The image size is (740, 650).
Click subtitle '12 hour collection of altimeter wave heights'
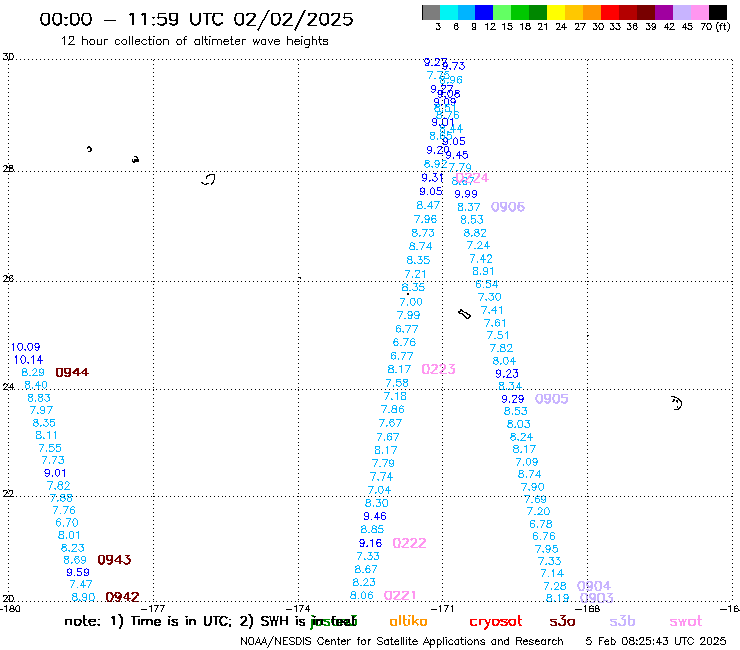click(194, 41)
